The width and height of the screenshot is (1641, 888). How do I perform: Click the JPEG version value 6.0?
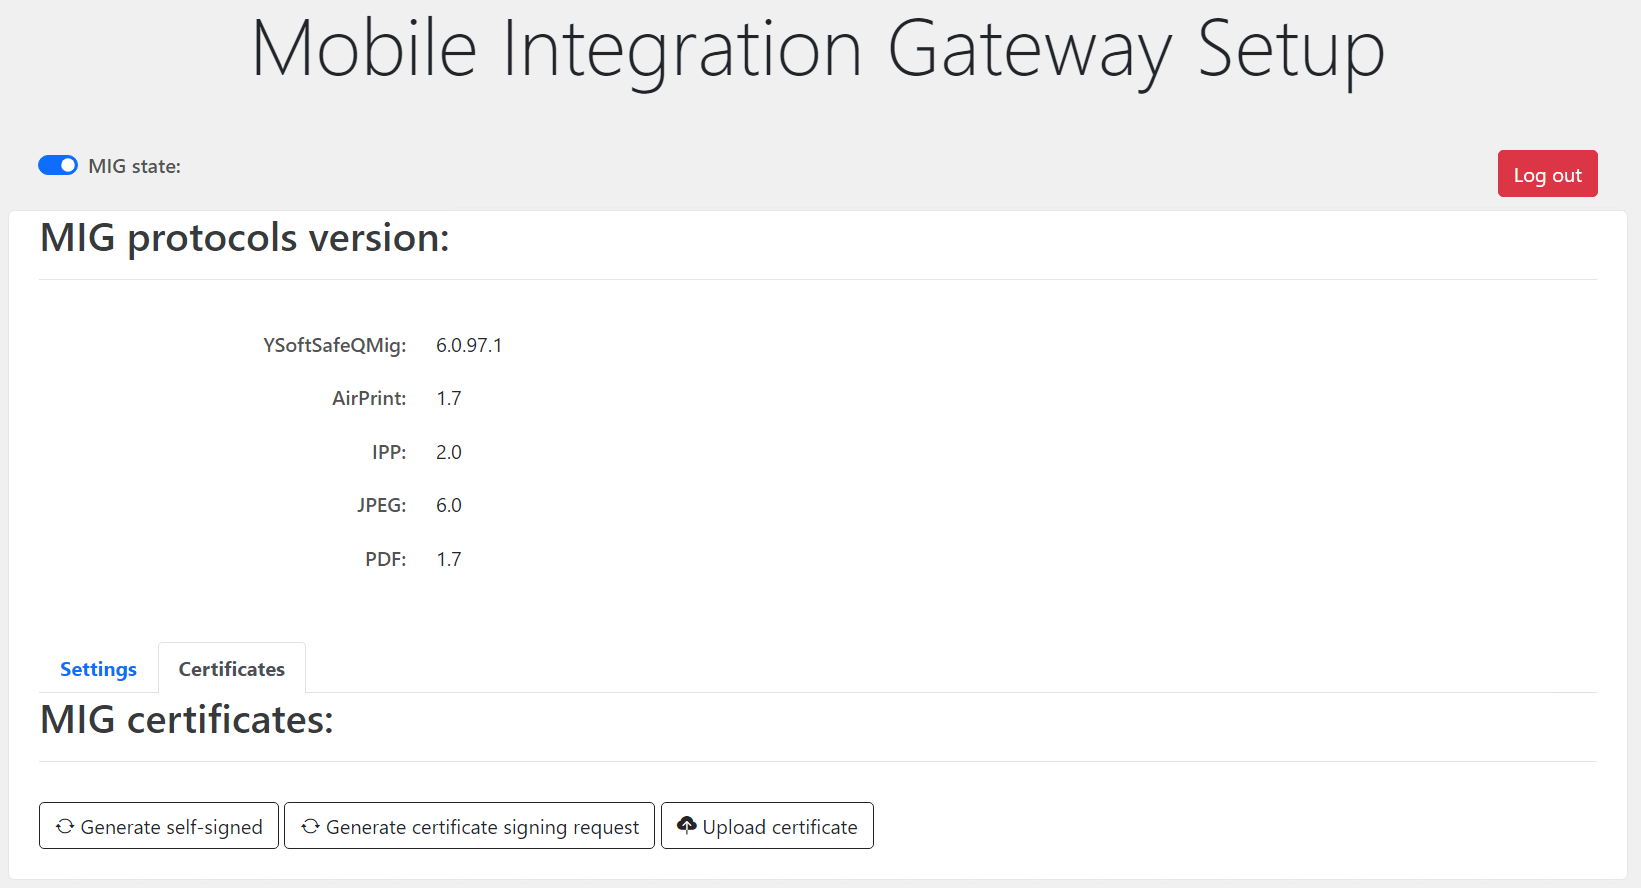click(449, 505)
